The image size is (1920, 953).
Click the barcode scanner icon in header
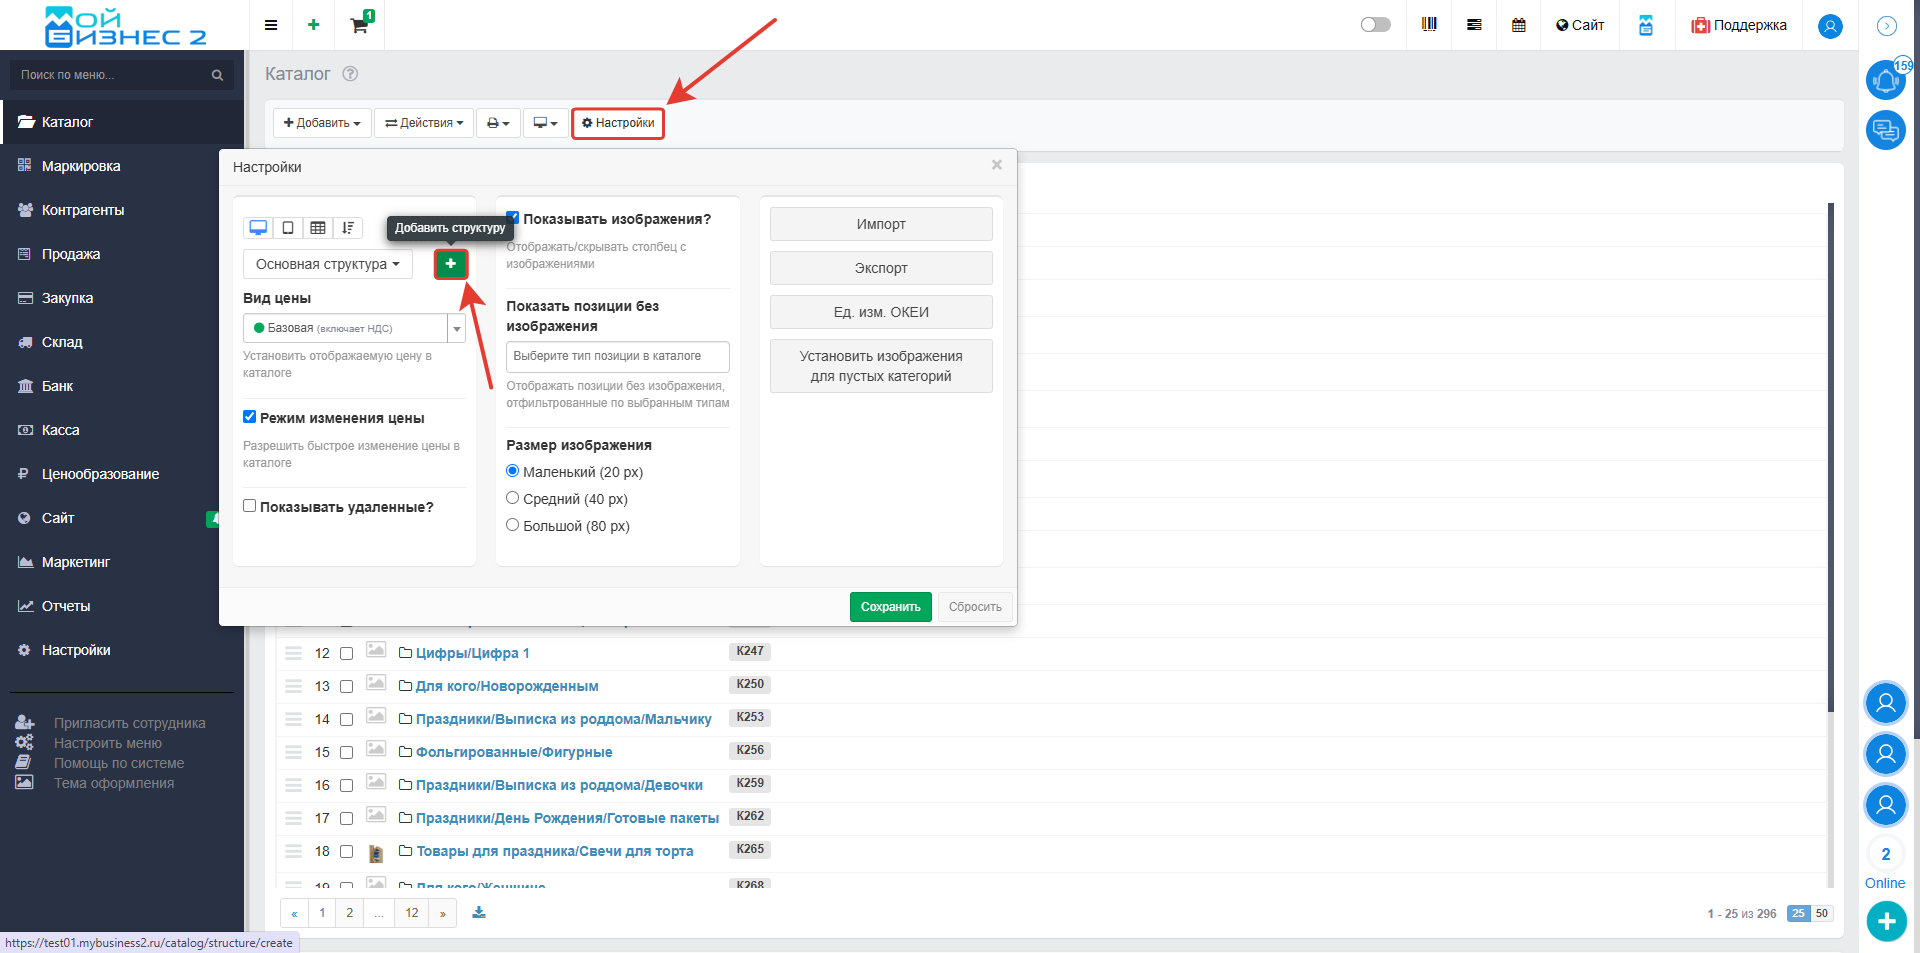click(1429, 25)
